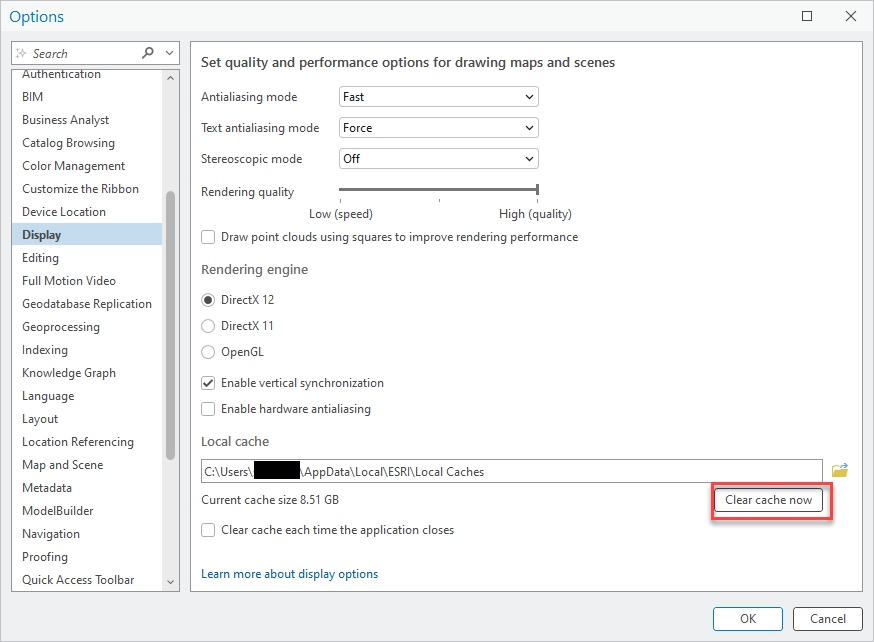Check draw point clouds using squares

coord(208,237)
